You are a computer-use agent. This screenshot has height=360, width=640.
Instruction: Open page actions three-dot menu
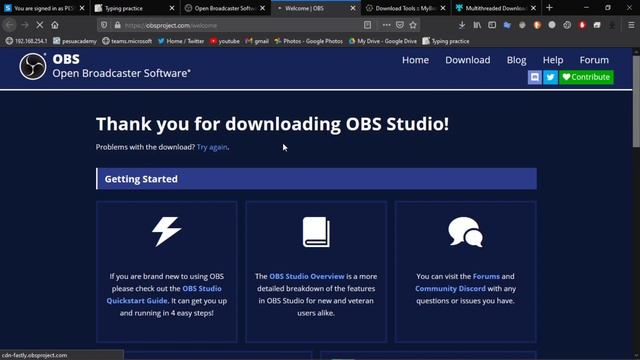[x=386, y=25]
